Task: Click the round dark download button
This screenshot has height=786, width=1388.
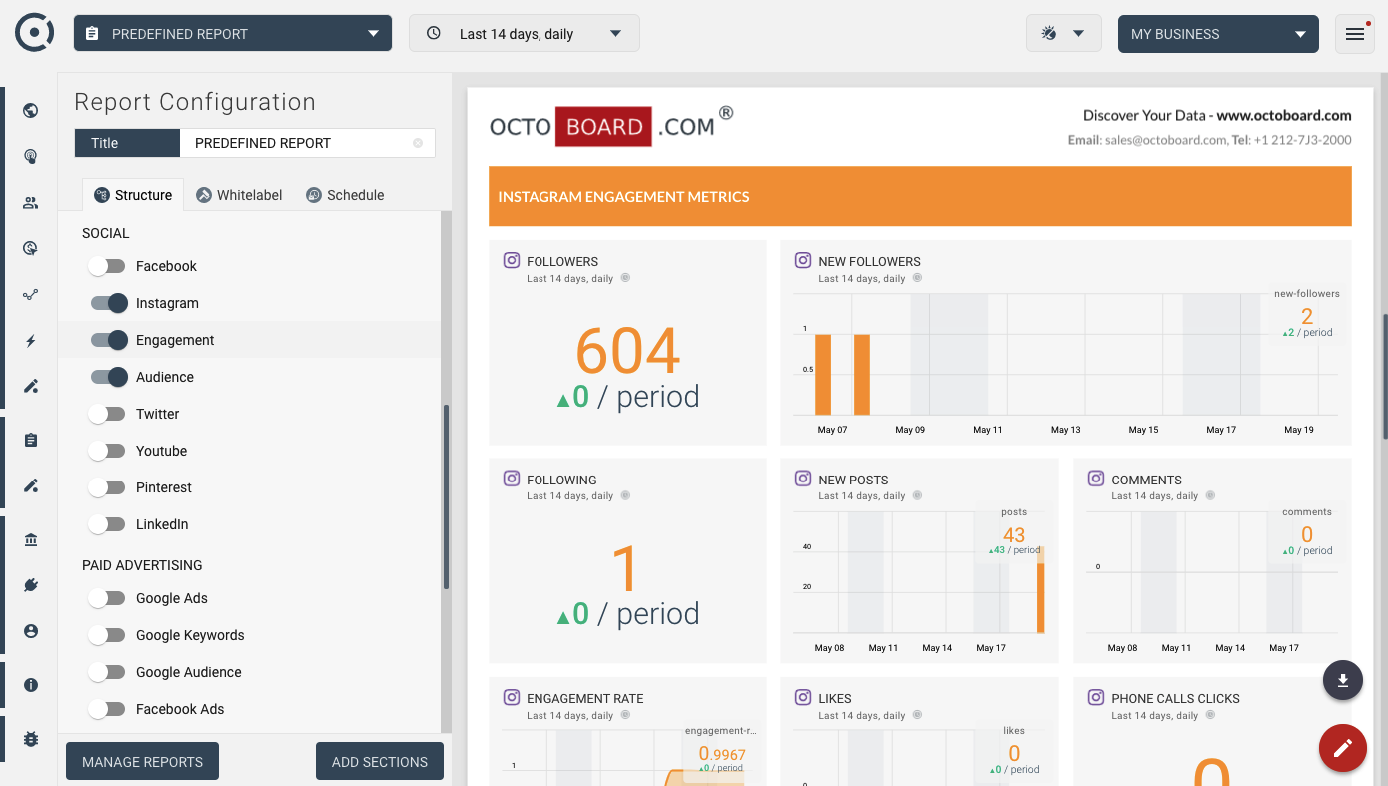Action: tap(1343, 681)
